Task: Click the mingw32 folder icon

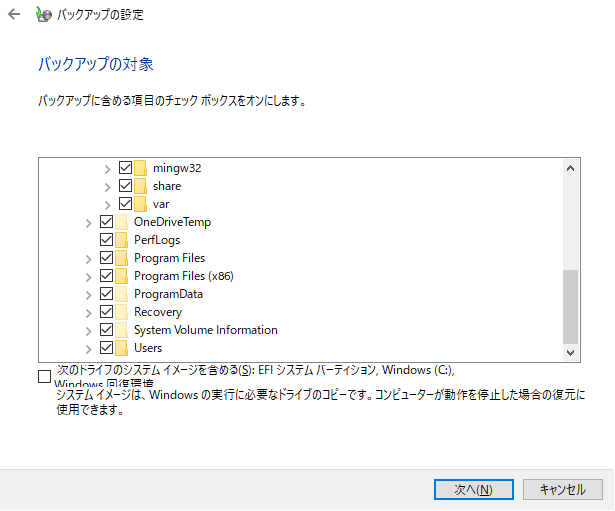Action: point(140,168)
